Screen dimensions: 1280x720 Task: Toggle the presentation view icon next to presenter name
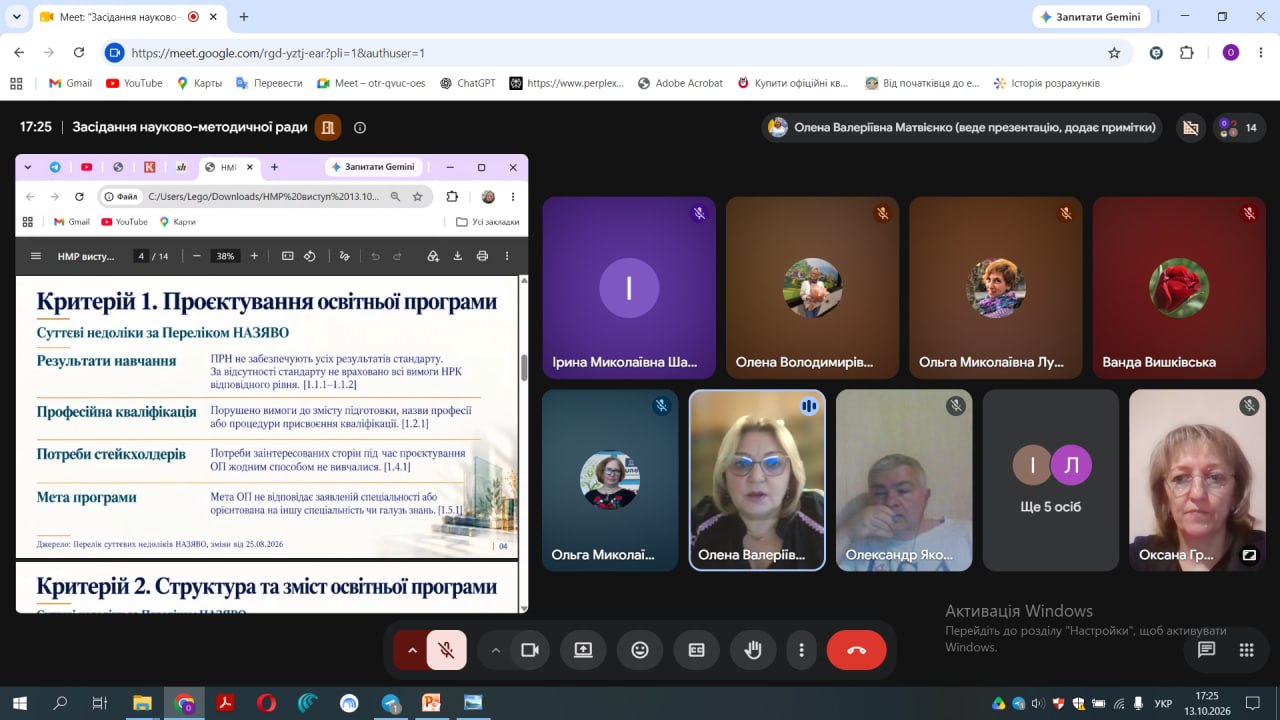(x=1190, y=127)
